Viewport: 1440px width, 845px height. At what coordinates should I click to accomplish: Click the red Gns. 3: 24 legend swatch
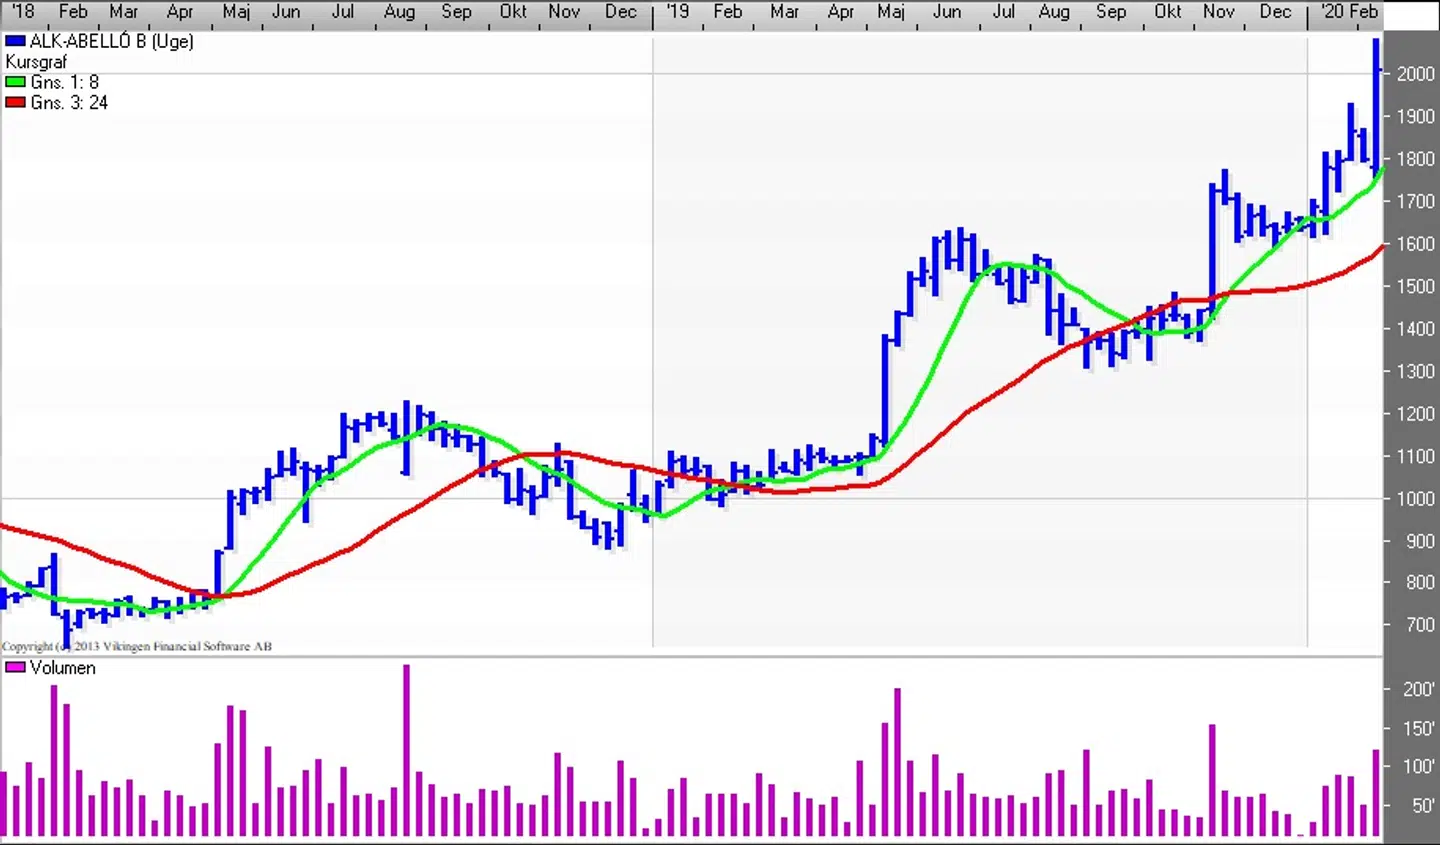pos(15,103)
